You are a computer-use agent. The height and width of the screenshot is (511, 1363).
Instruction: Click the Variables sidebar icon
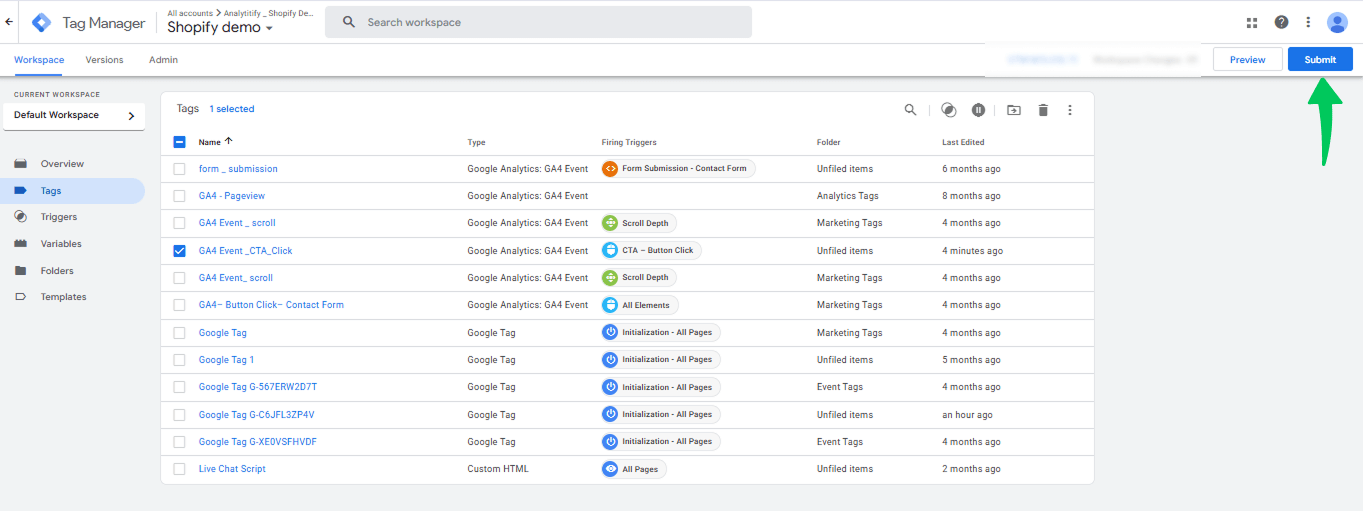21,244
